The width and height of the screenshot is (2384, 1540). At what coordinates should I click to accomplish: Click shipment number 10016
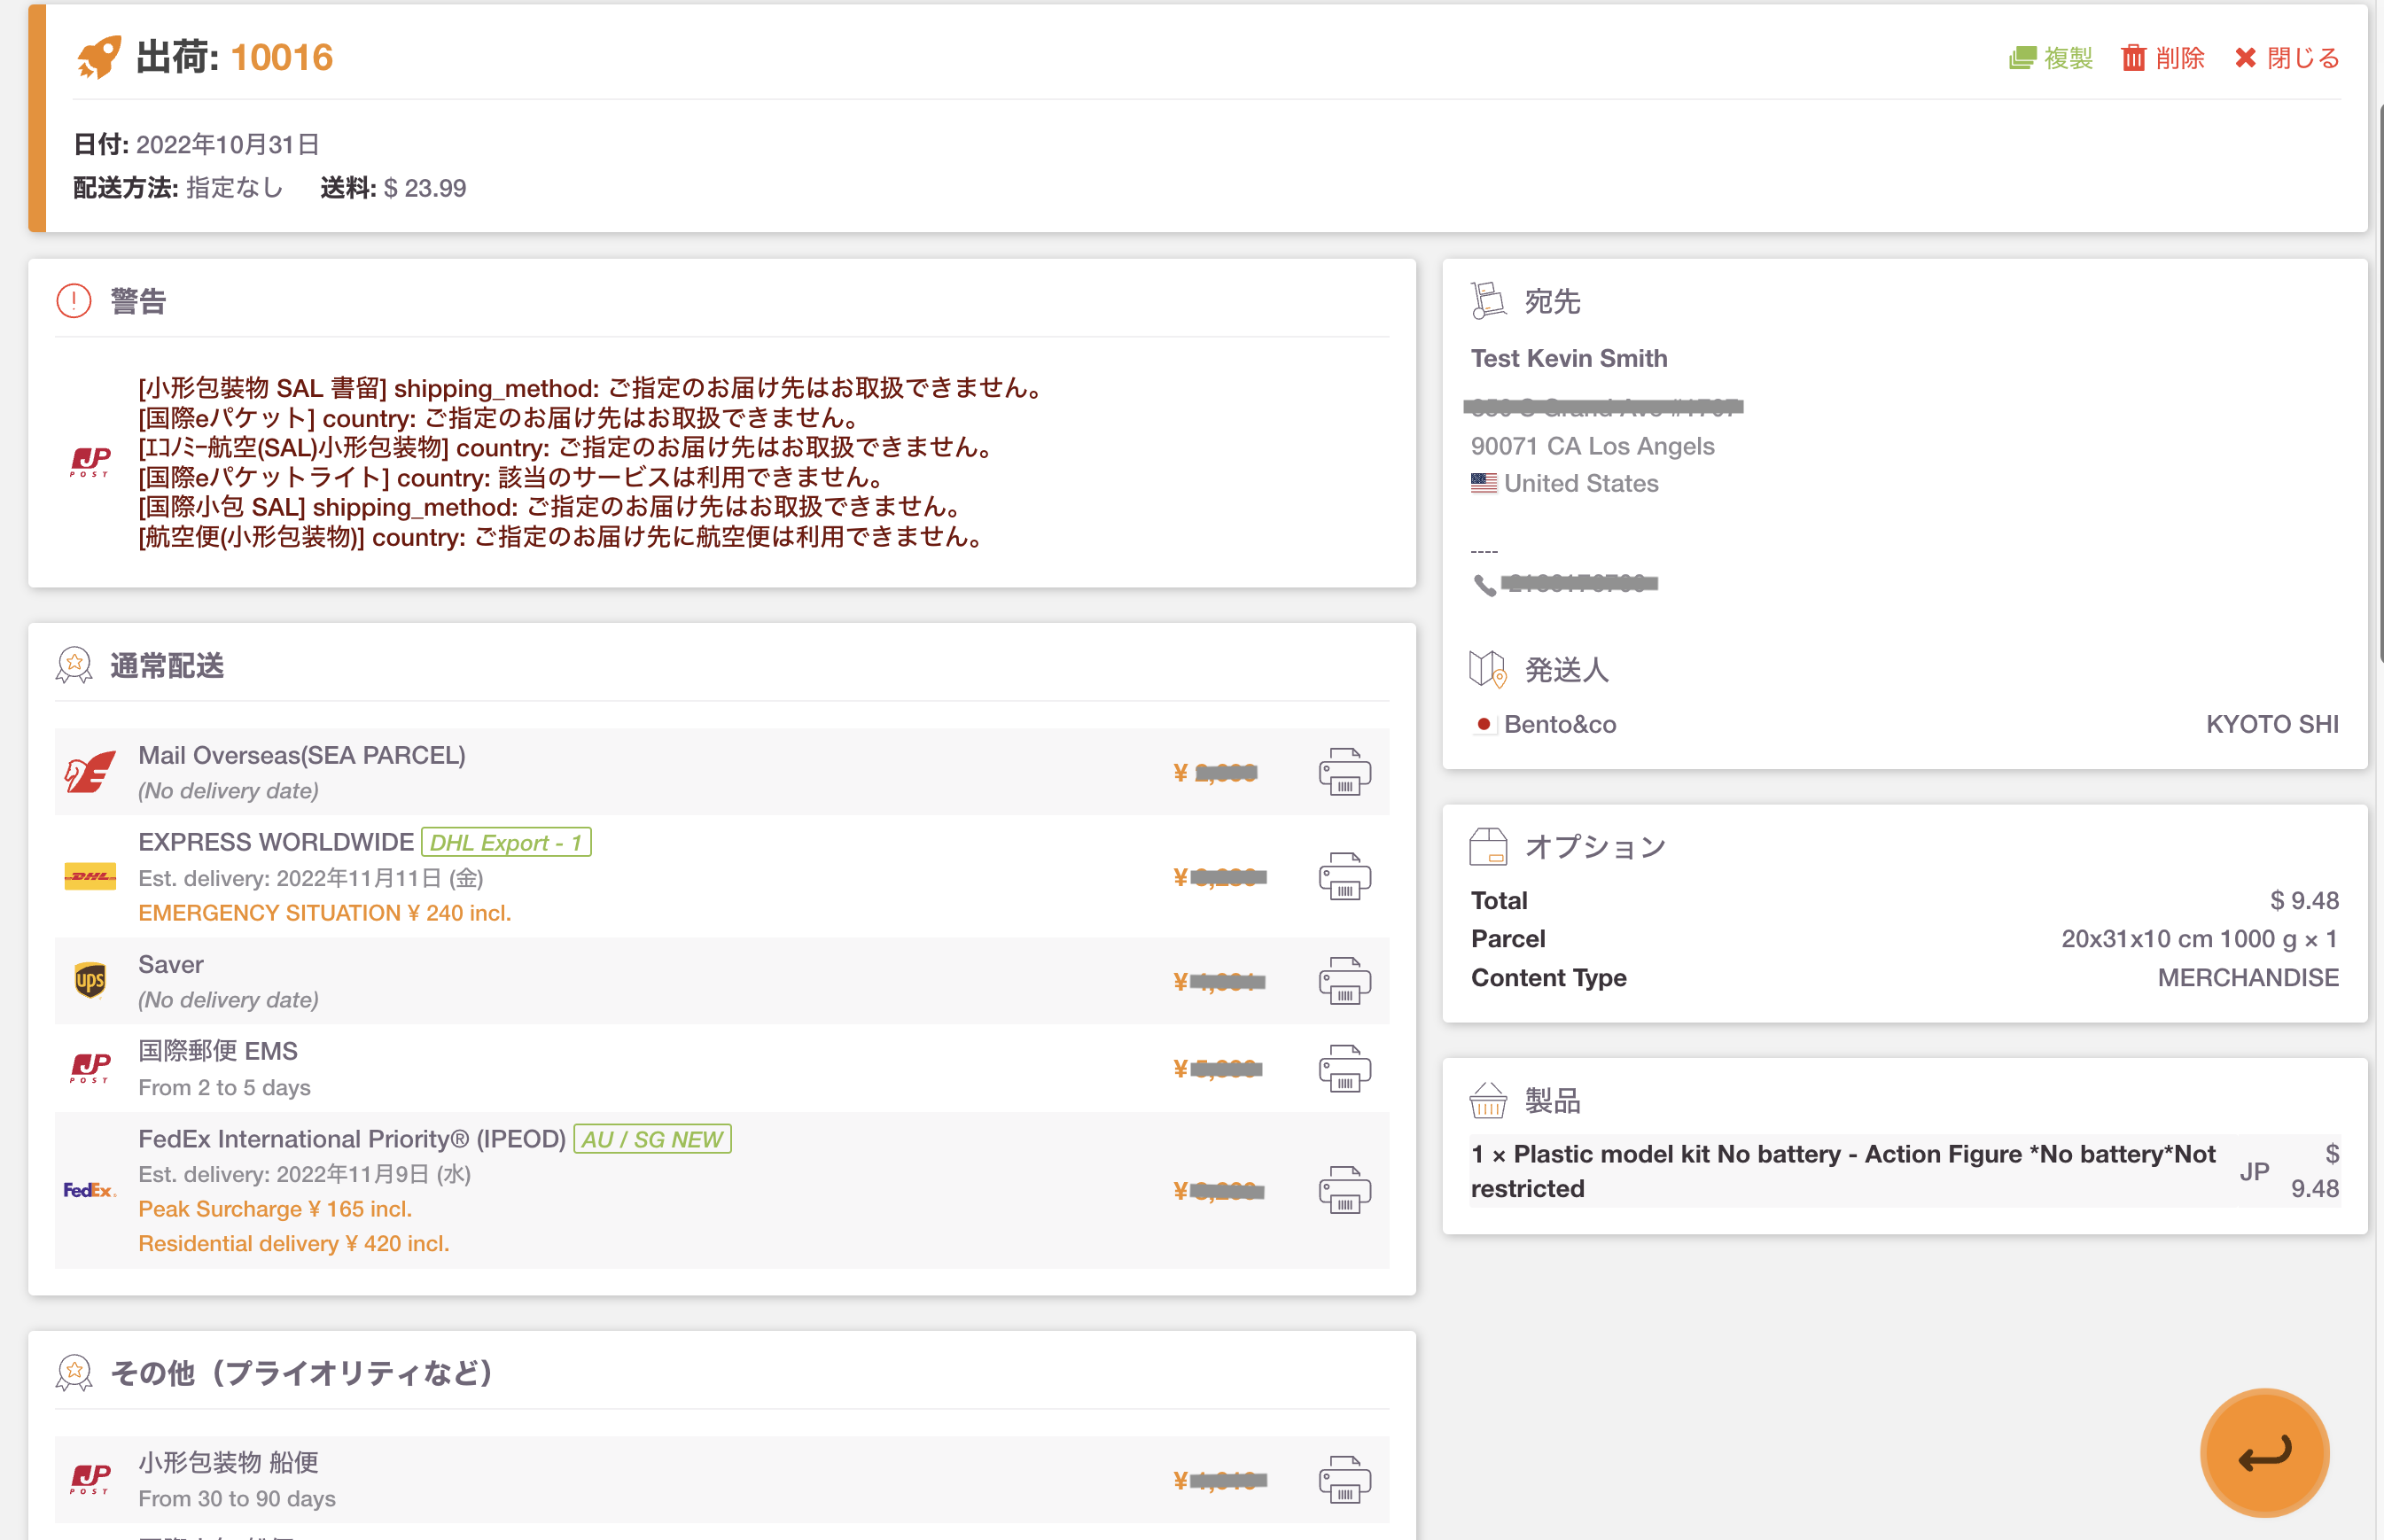coord(282,58)
